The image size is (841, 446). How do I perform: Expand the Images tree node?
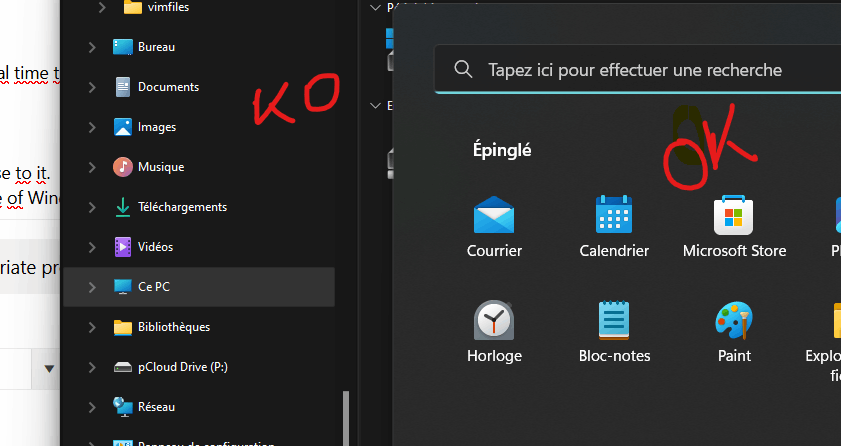coord(92,127)
